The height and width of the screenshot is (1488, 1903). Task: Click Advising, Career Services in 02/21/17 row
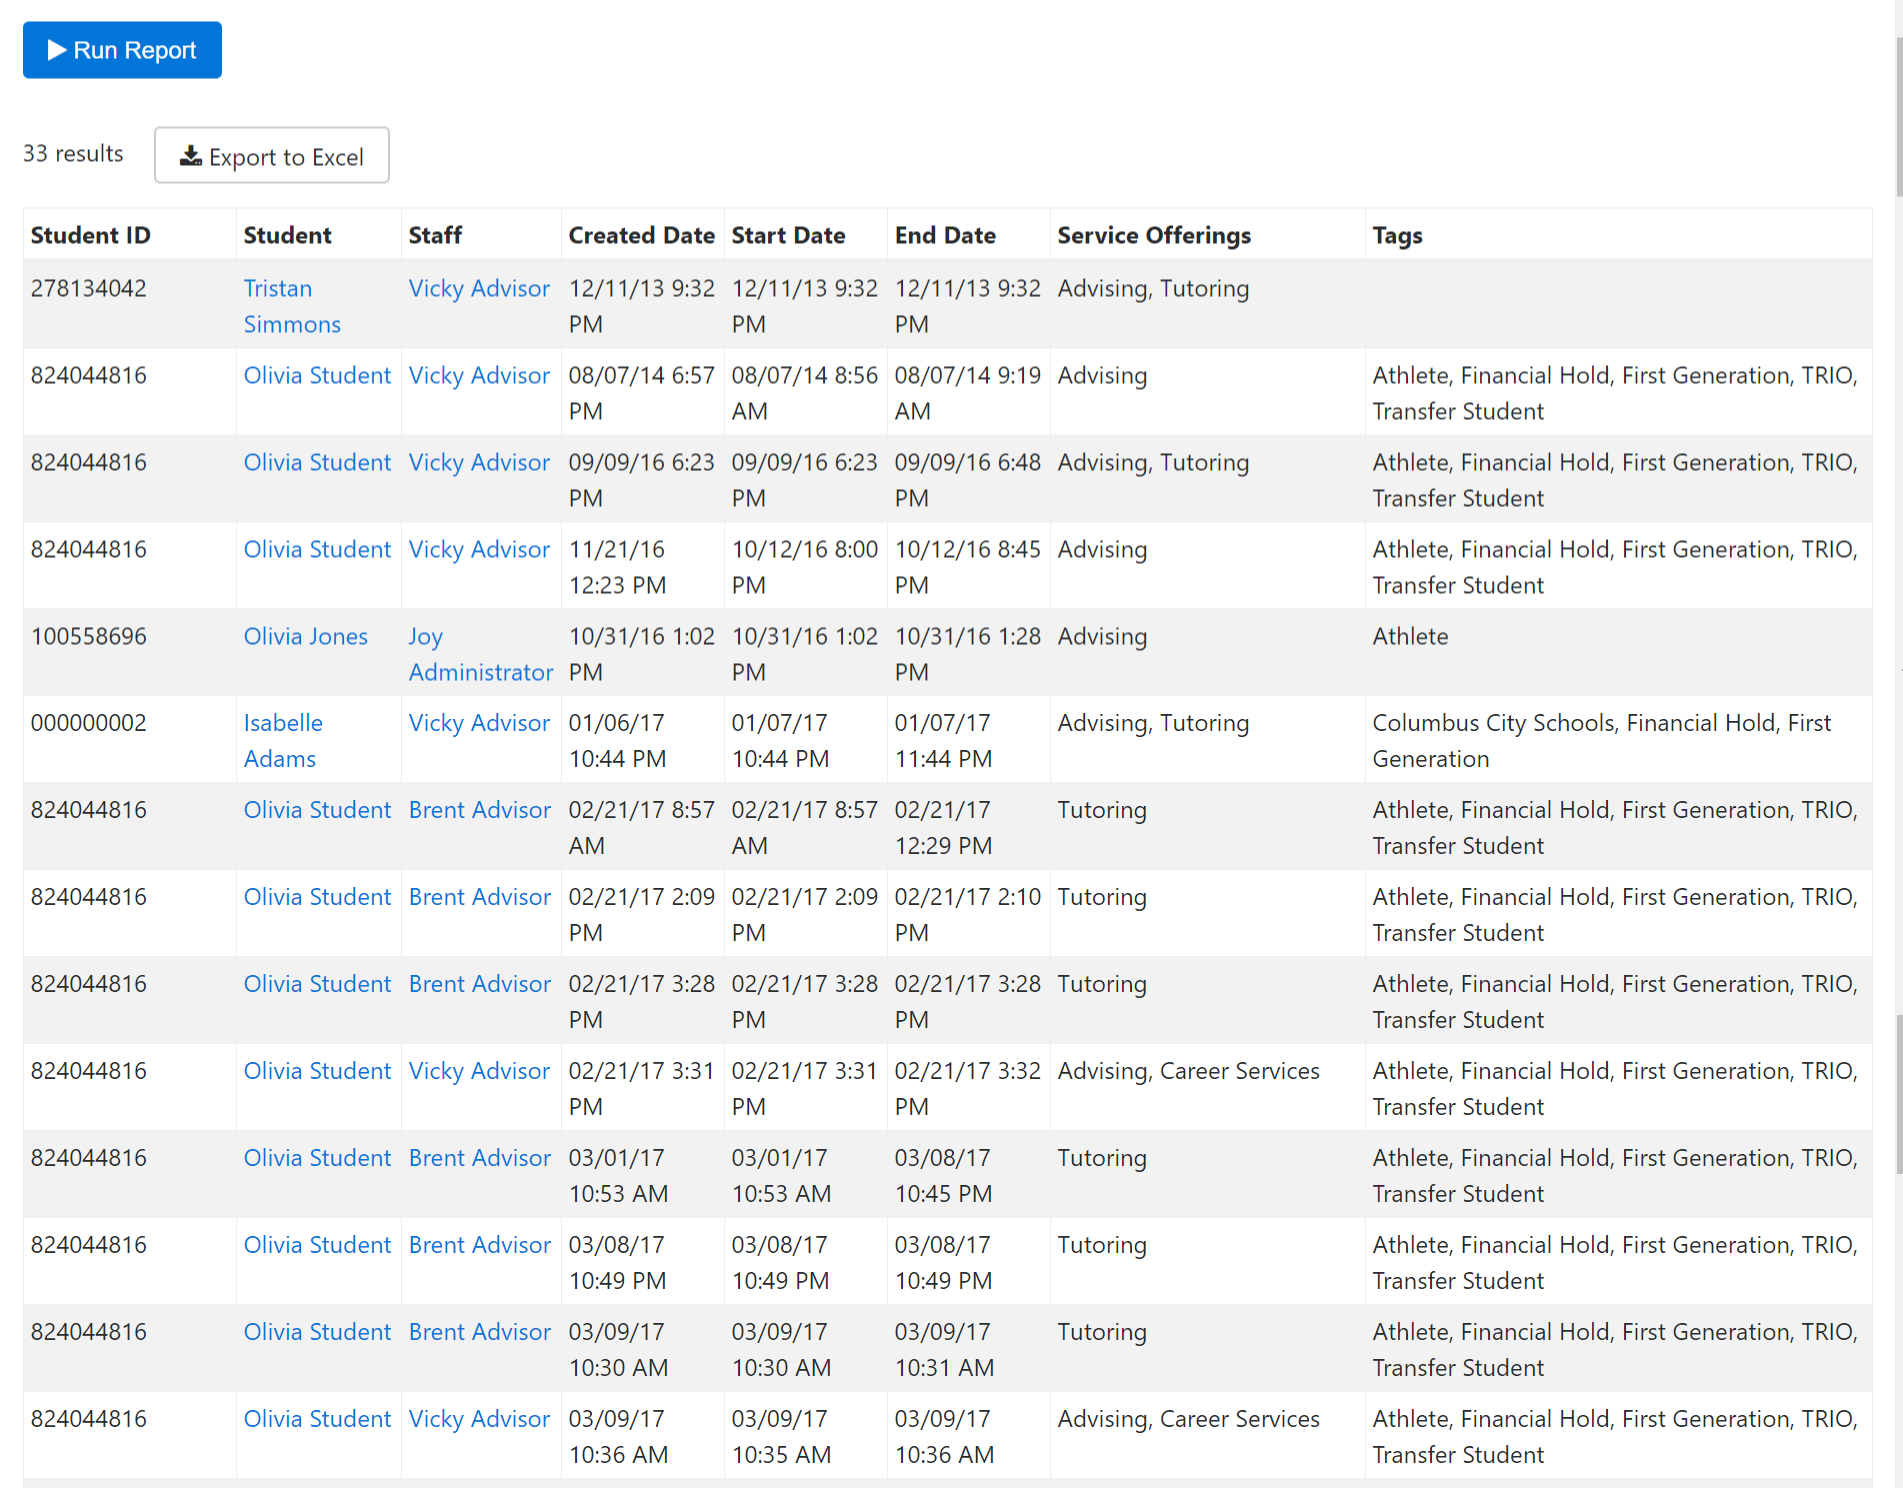[x=1189, y=1071]
